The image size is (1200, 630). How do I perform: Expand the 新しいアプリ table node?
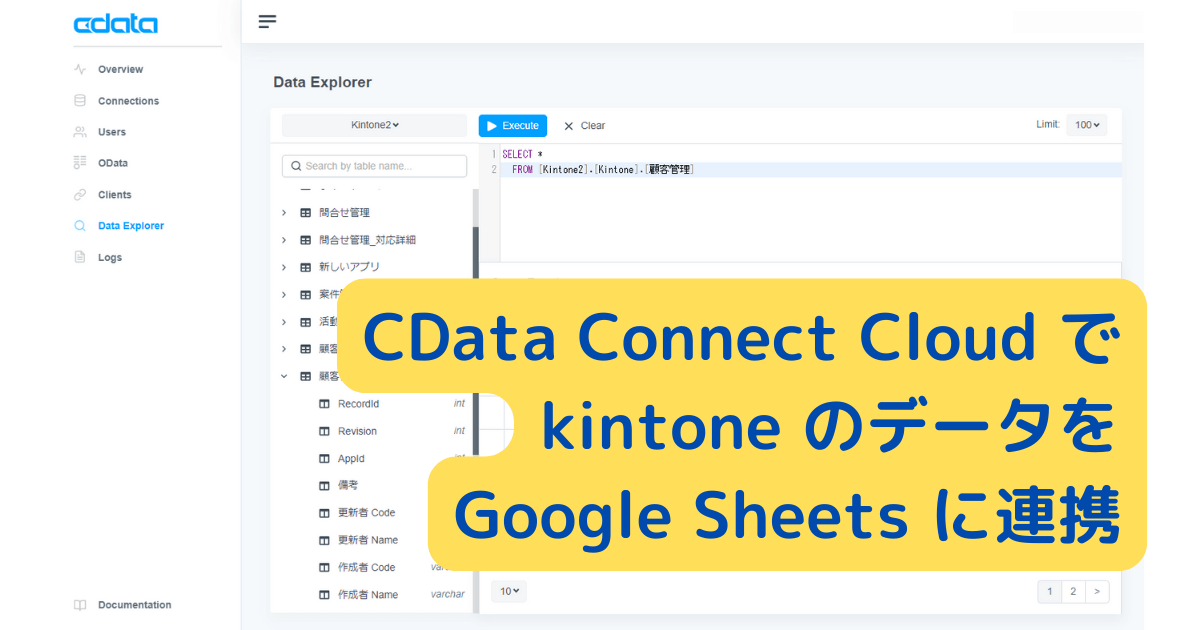point(284,267)
